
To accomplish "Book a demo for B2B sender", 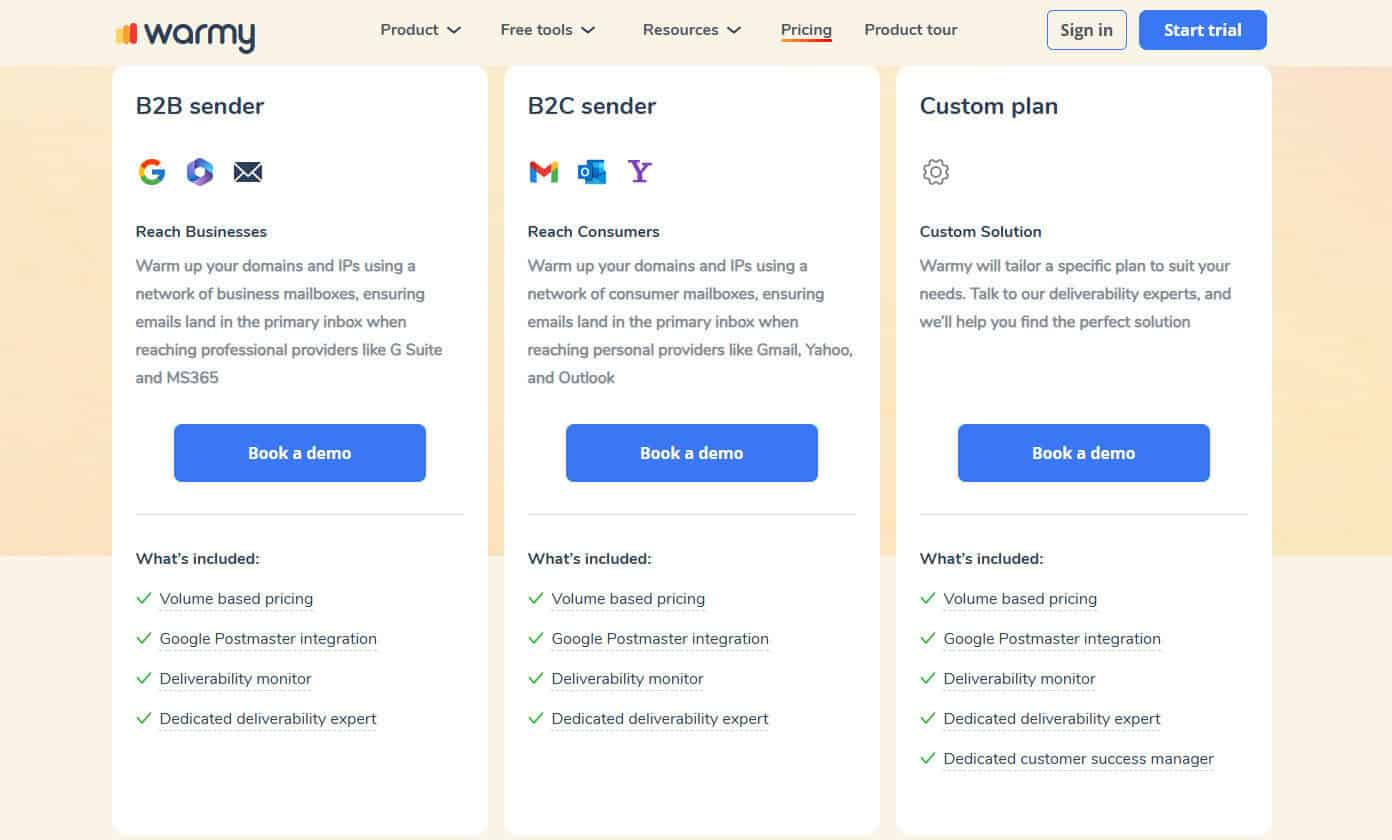I will (x=300, y=453).
